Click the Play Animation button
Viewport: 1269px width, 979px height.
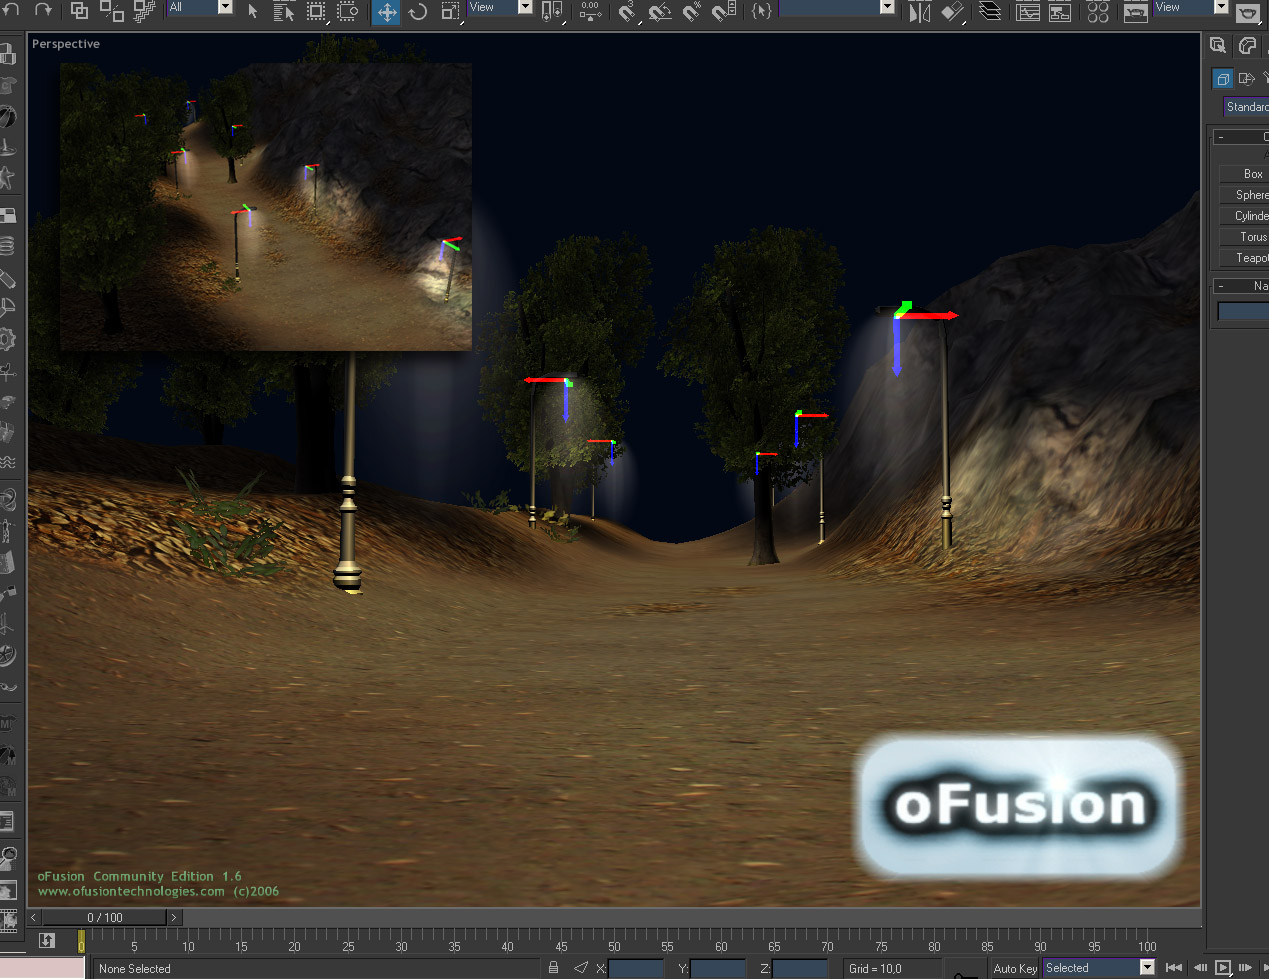pyautogui.click(x=1222, y=967)
